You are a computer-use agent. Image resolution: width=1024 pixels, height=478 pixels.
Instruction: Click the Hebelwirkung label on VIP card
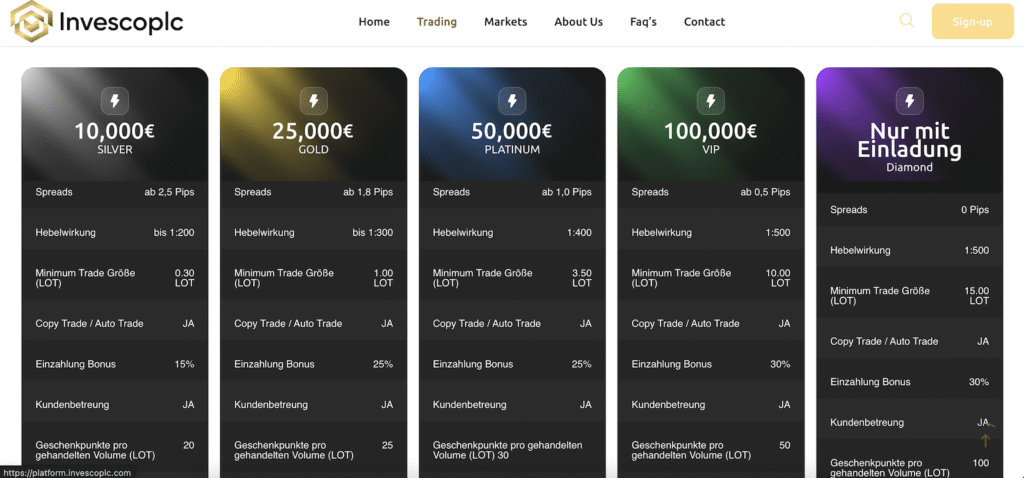[662, 232]
